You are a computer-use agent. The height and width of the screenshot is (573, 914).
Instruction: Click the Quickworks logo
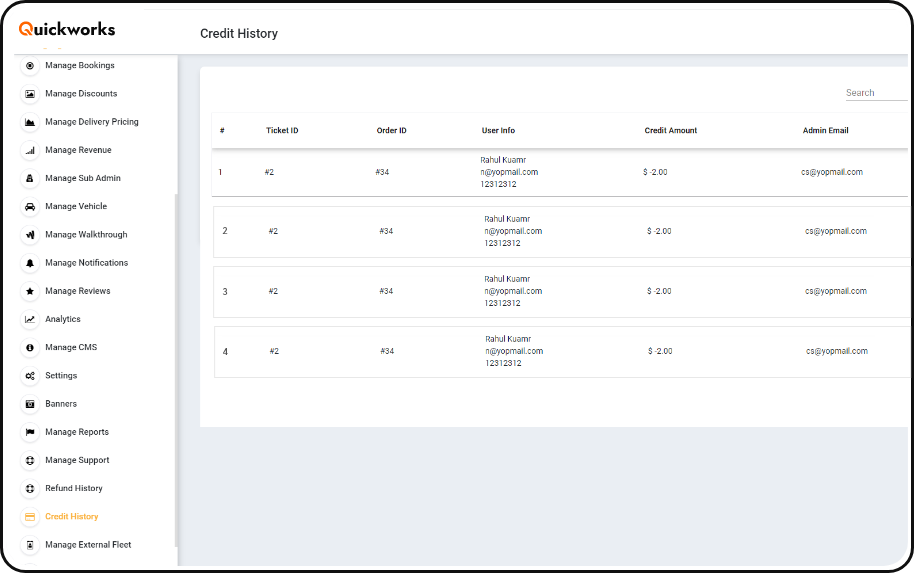pos(67,29)
